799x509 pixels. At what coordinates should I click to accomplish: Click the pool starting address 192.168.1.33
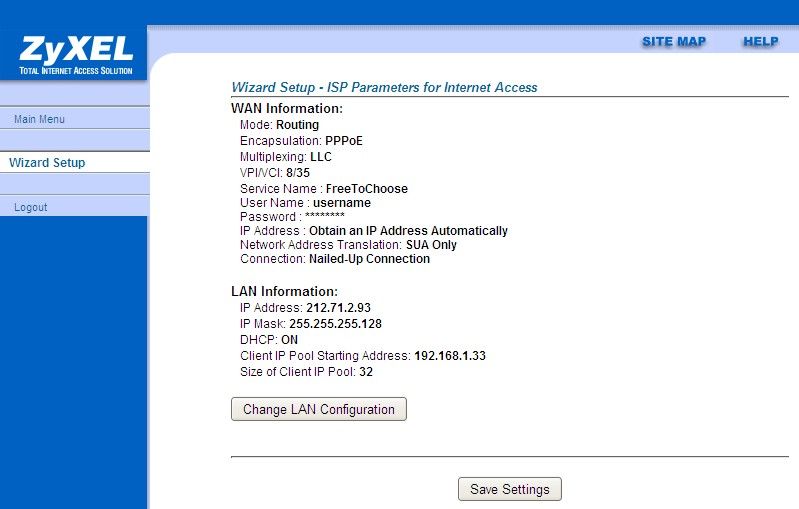[x=448, y=356]
